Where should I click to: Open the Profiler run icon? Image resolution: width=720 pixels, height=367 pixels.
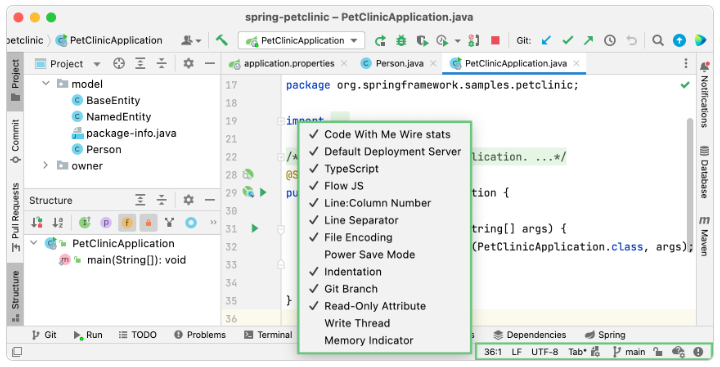(x=442, y=40)
